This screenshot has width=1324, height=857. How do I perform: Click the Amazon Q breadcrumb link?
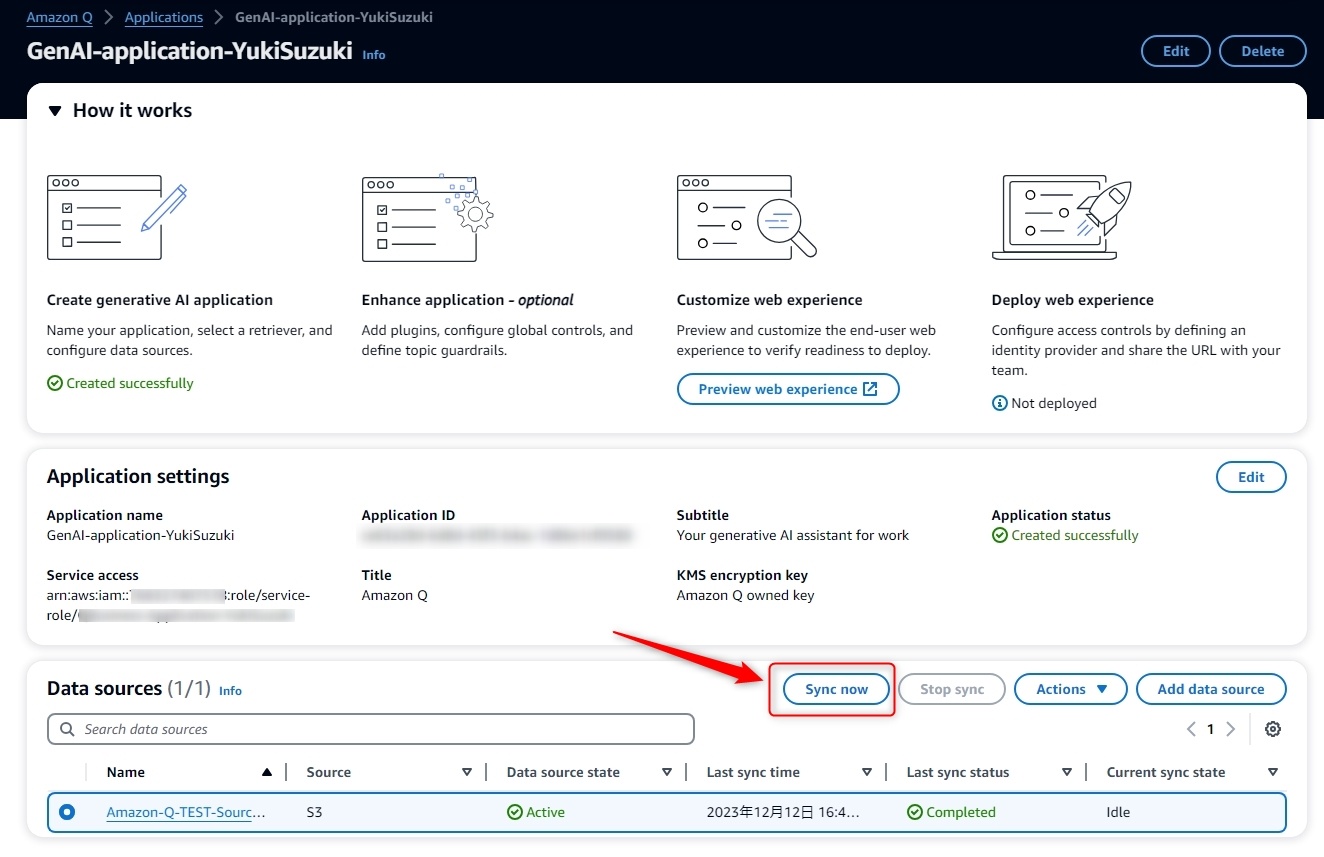tap(59, 17)
